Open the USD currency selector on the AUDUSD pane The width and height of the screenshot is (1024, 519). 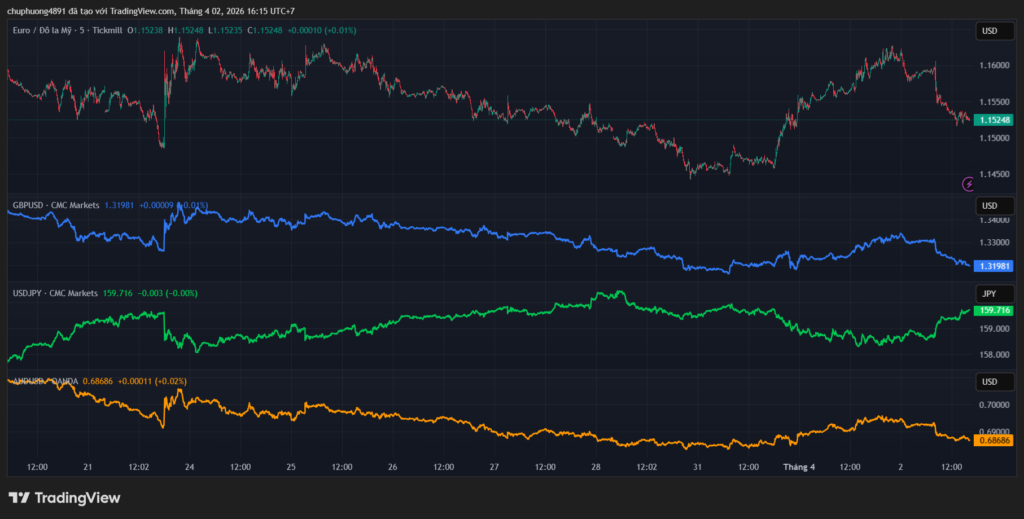pyautogui.click(x=989, y=381)
